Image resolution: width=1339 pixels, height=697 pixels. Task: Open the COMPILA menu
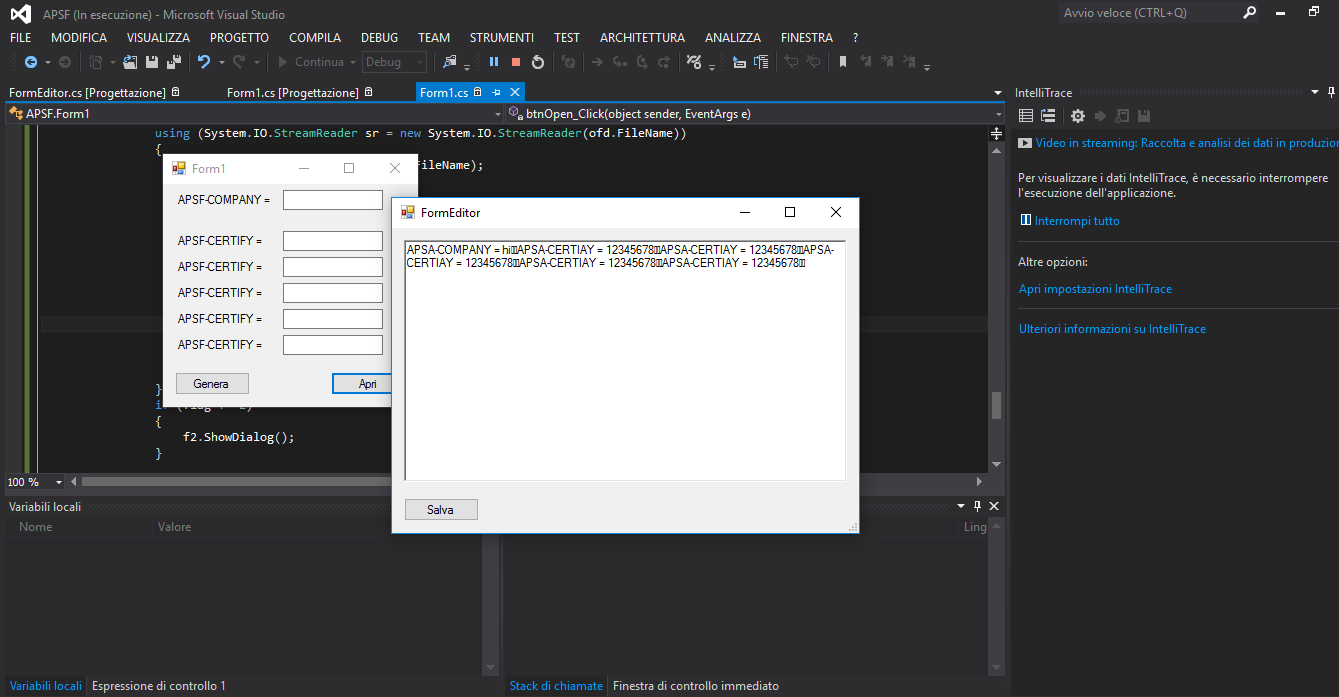tap(314, 37)
